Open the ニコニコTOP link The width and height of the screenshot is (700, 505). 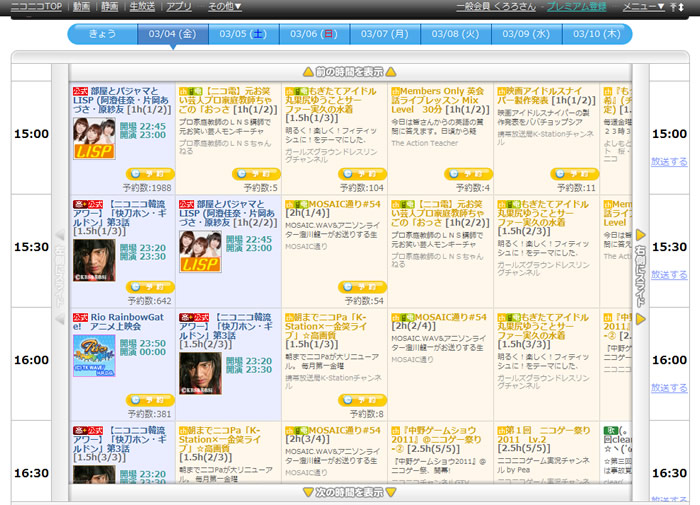36,6
